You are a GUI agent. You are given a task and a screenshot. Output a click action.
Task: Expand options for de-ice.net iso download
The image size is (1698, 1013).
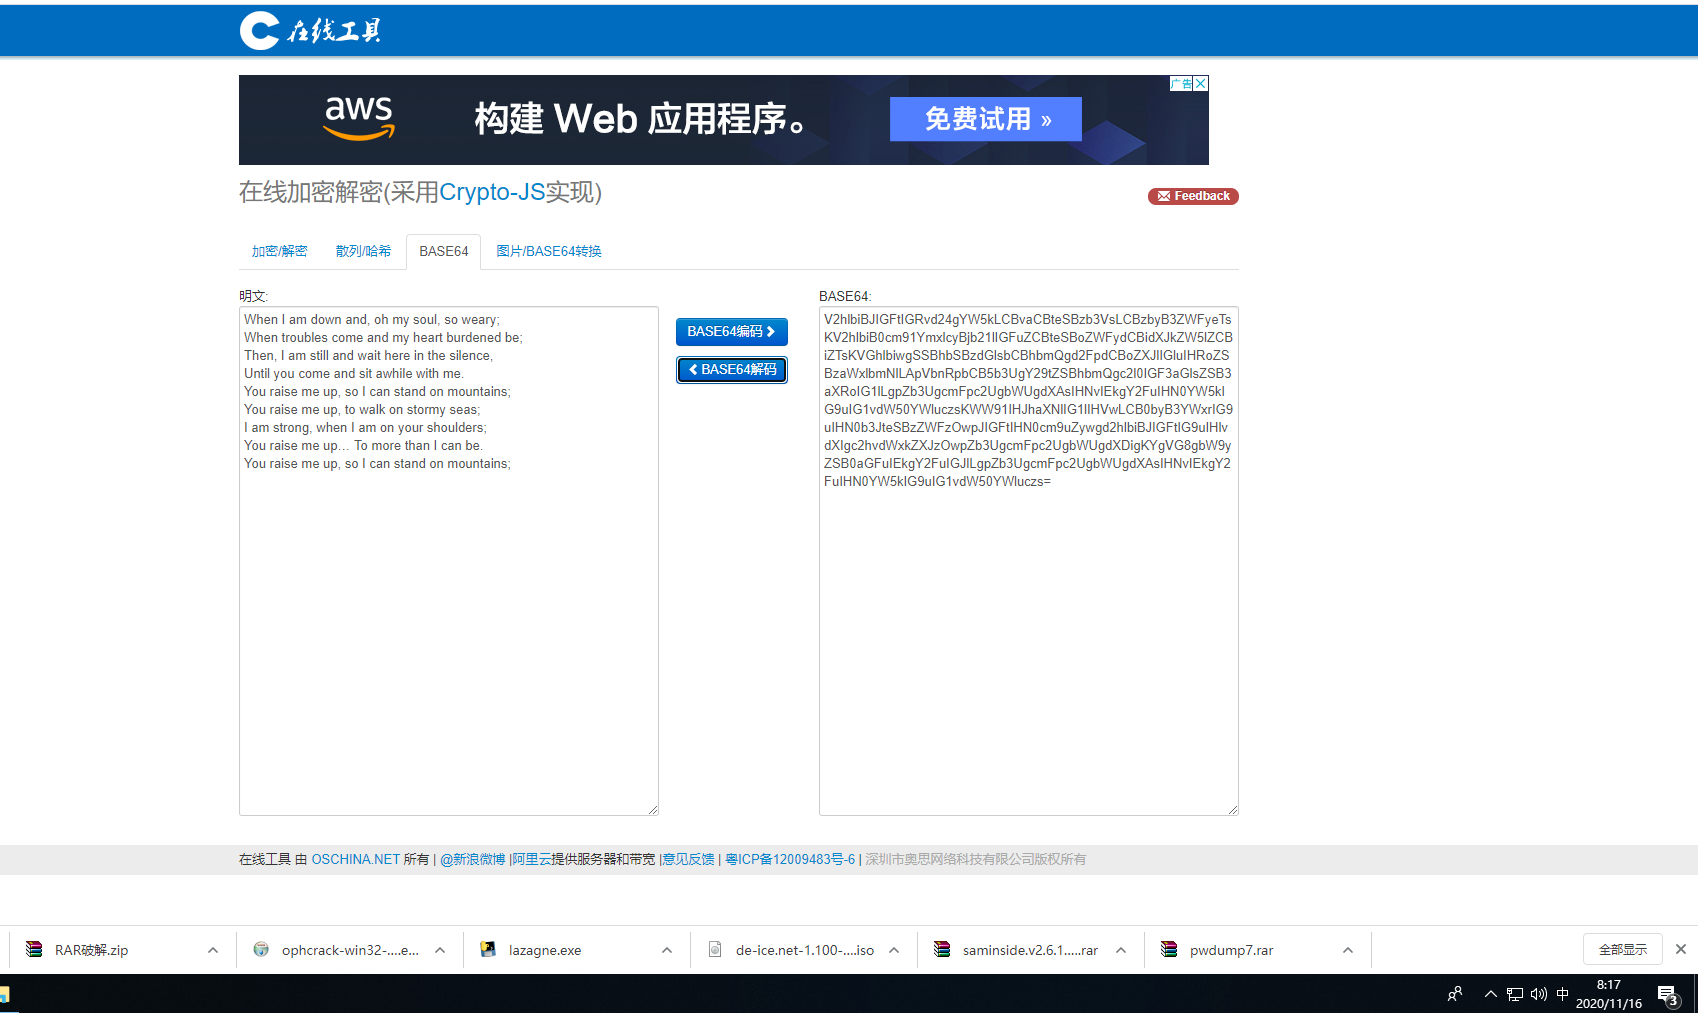[894, 950]
